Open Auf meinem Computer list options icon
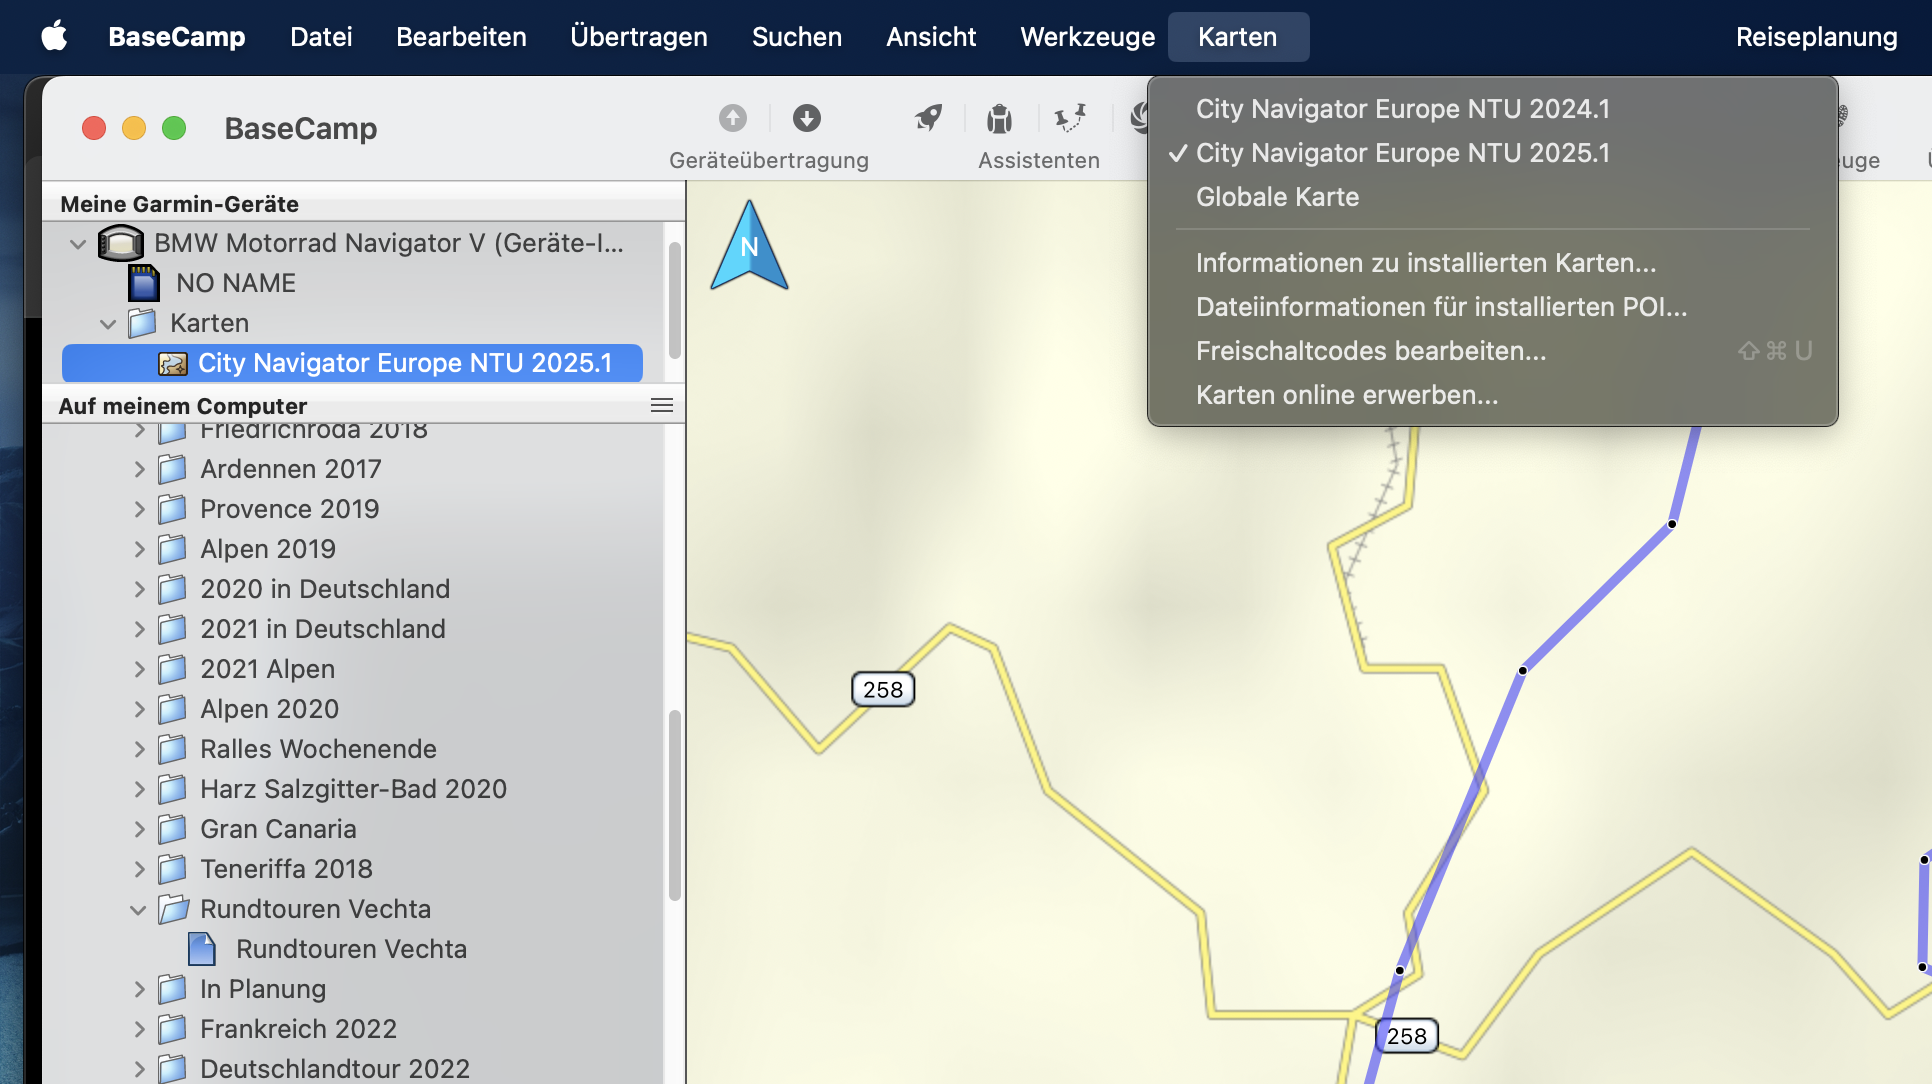The height and width of the screenshot is (1084, 1932). tap(661, 406)
